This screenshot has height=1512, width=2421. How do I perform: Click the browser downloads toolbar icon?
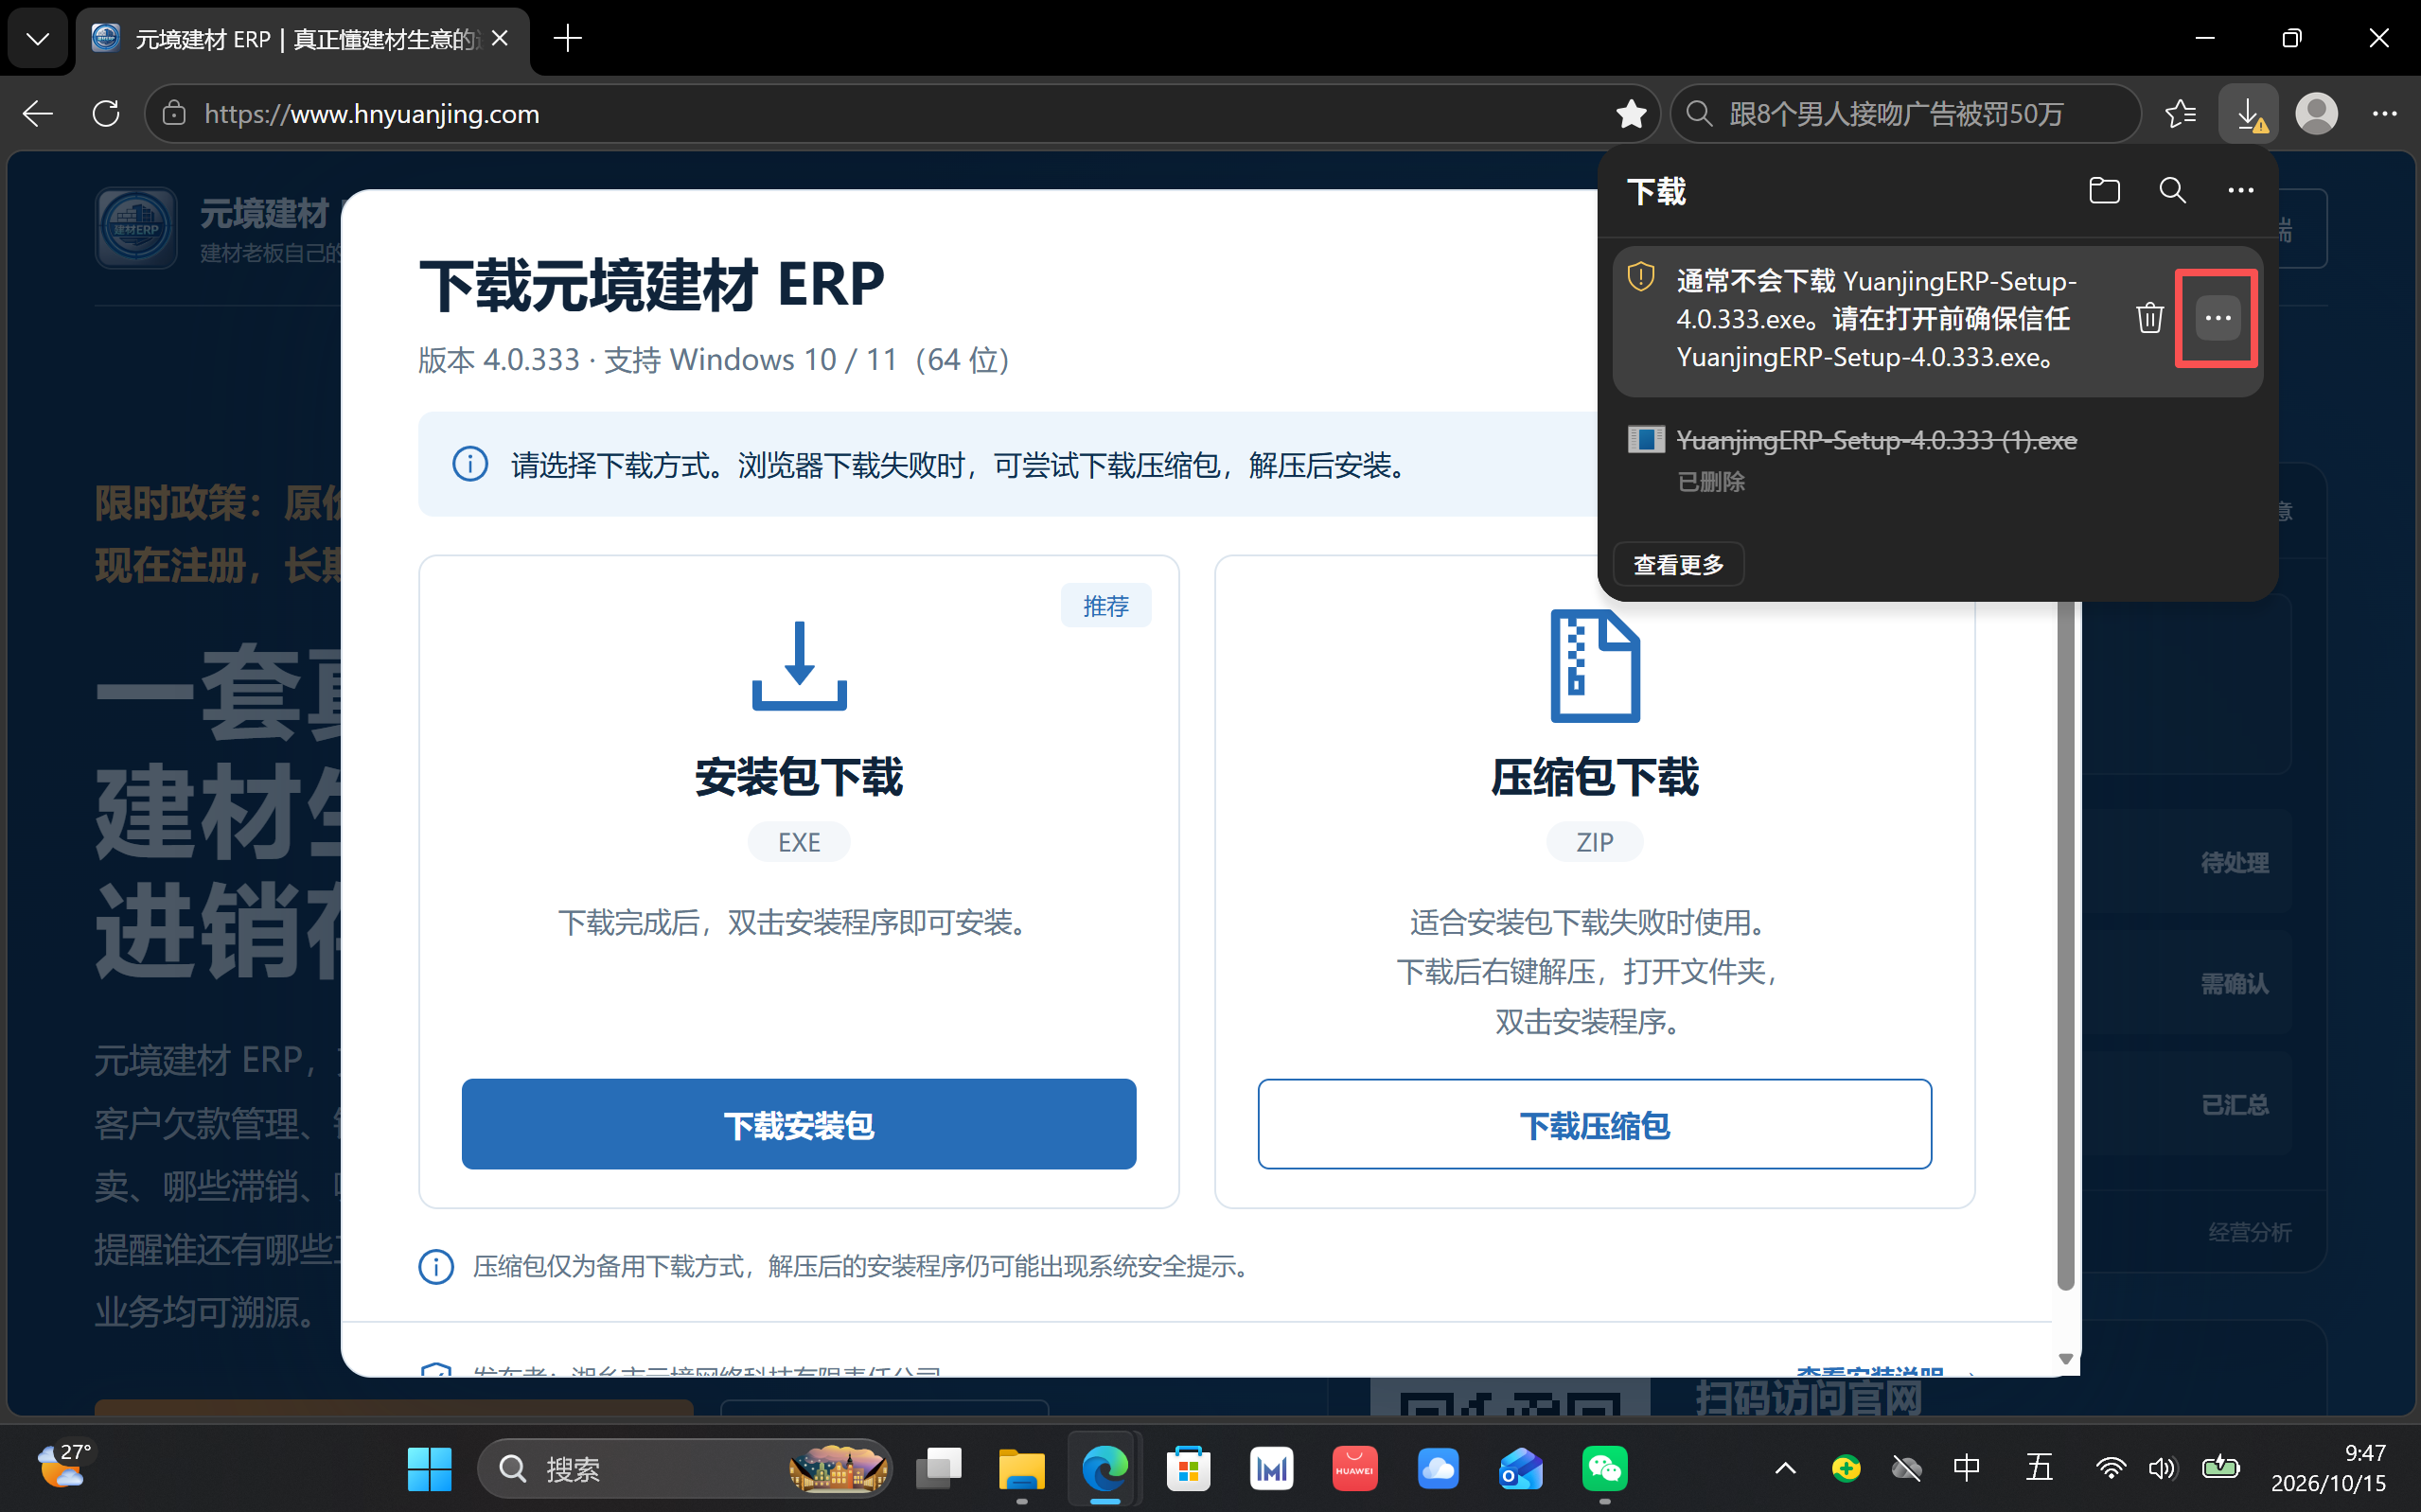tap(2248, 114)
